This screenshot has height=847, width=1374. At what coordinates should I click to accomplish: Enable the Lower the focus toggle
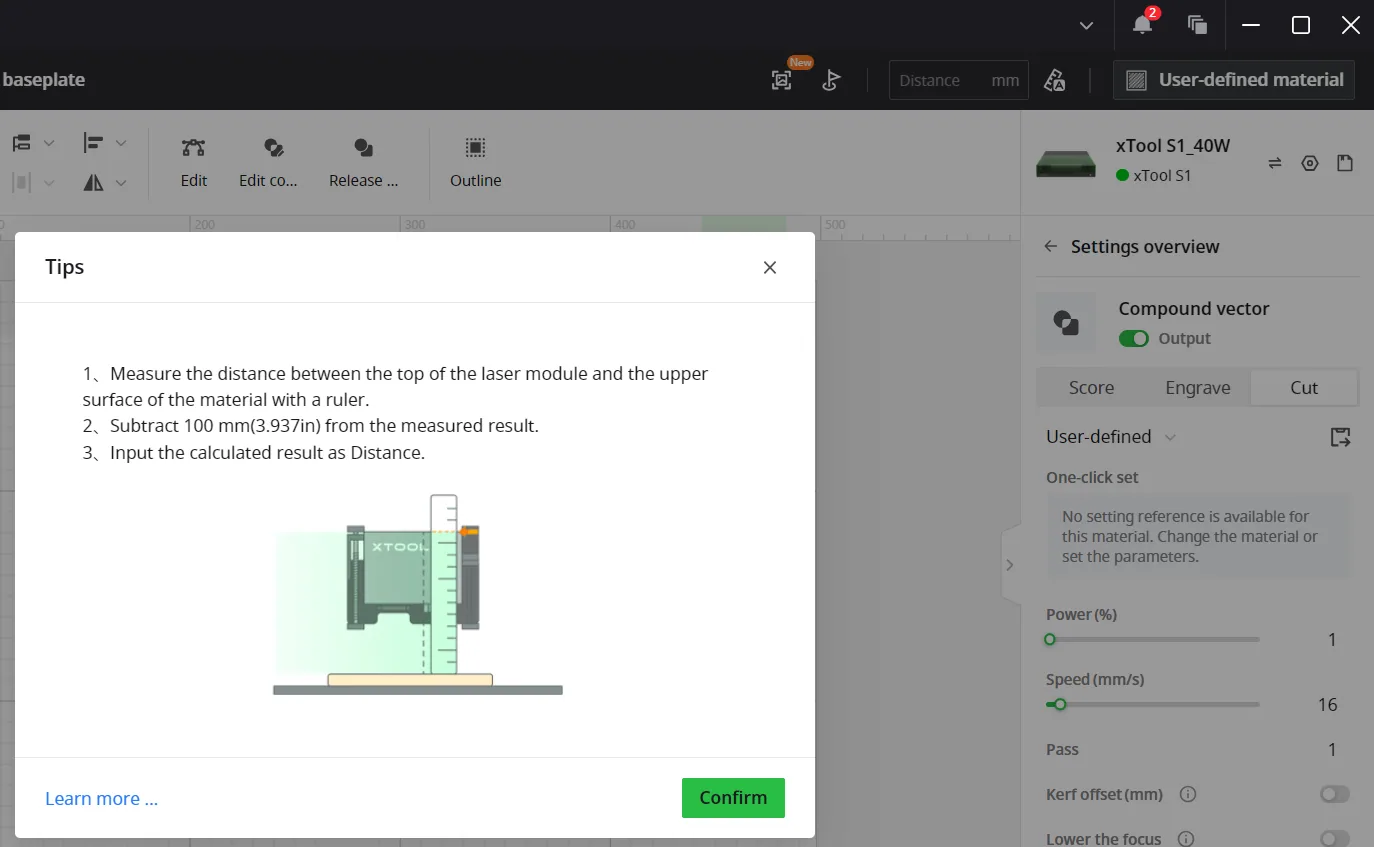(x=1335, y=839)
